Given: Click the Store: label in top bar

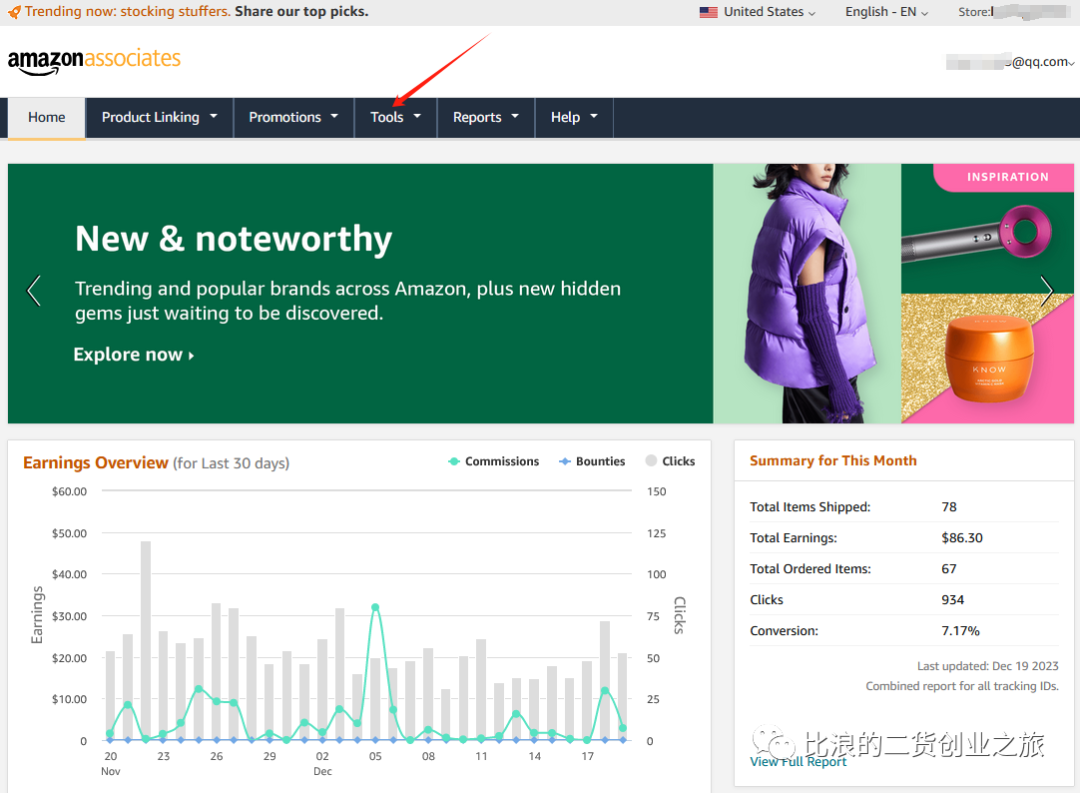Looking at the screenshot, I should tap(975, 12).
